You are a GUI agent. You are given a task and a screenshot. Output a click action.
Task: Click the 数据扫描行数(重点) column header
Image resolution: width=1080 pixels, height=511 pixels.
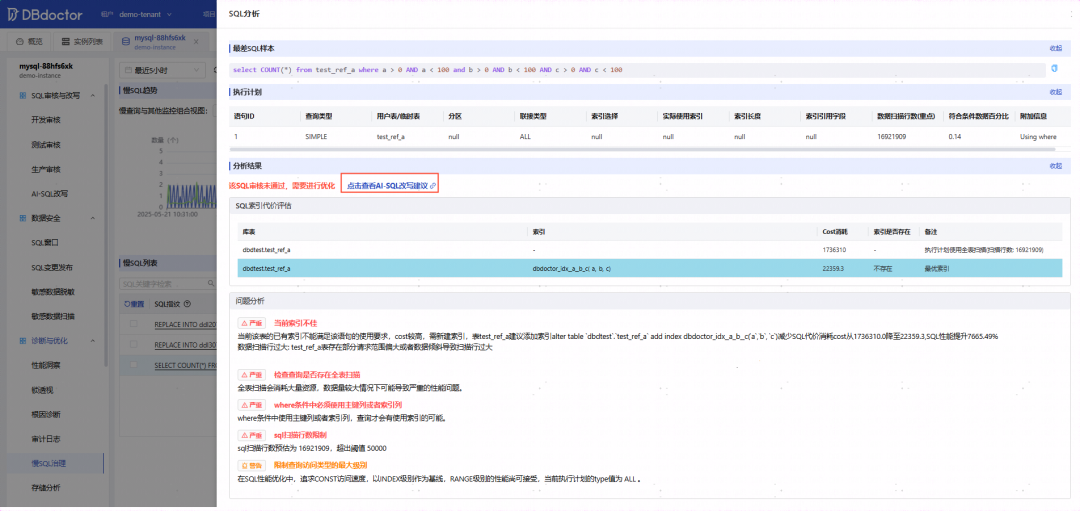click(x=906, y=116)
